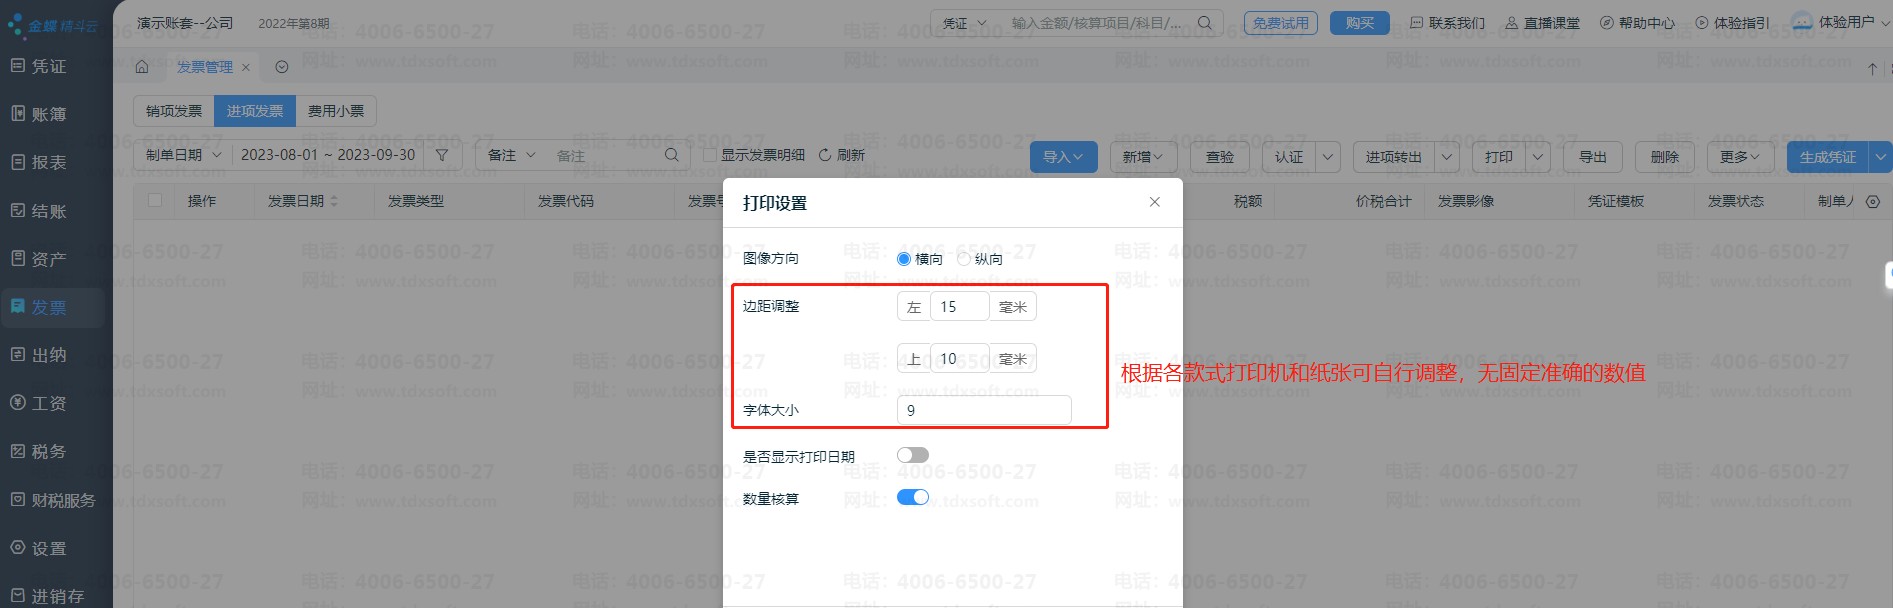Expand the 制单日期 dropdown selector
This screenshot has width=1893, height=608.
pos(183,155)
